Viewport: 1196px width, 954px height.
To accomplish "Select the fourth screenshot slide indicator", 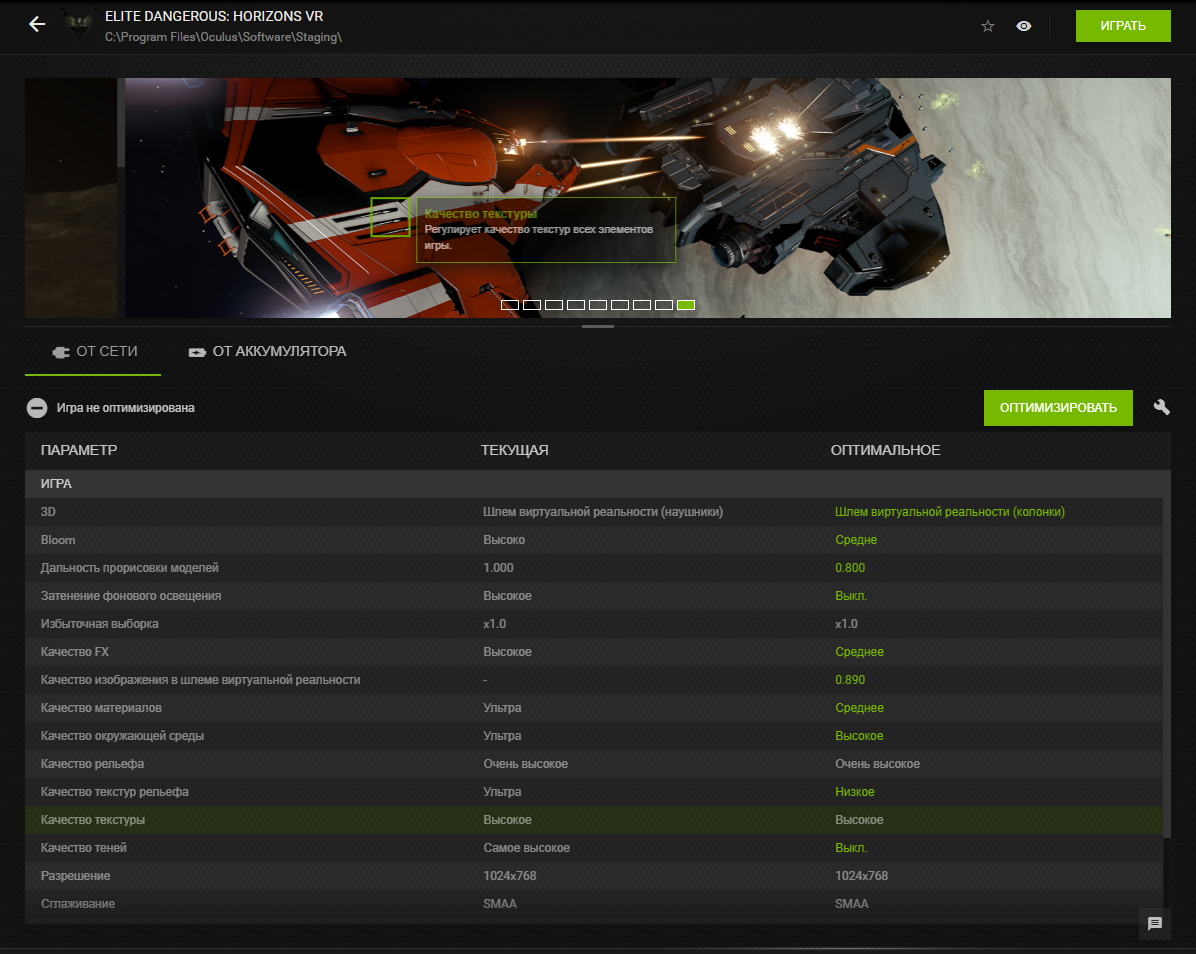I will (x=576, y=305).
